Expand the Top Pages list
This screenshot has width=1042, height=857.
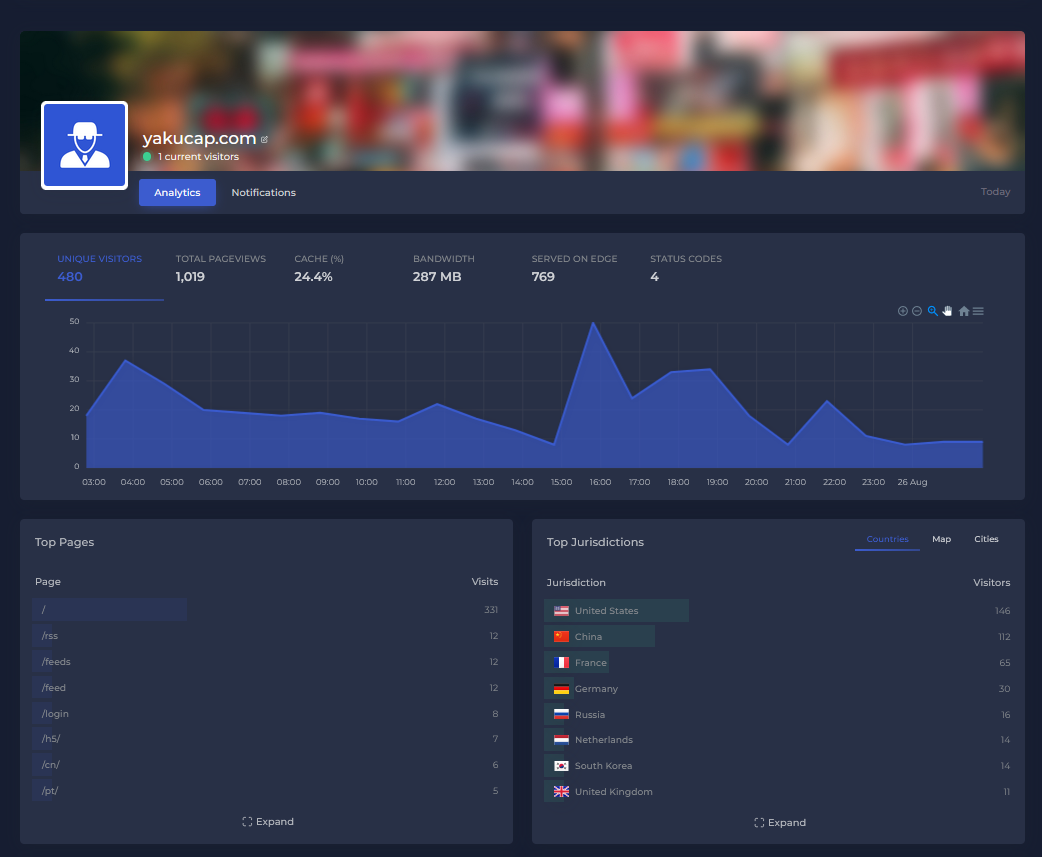pyautogui.click(x=268, y=822)
